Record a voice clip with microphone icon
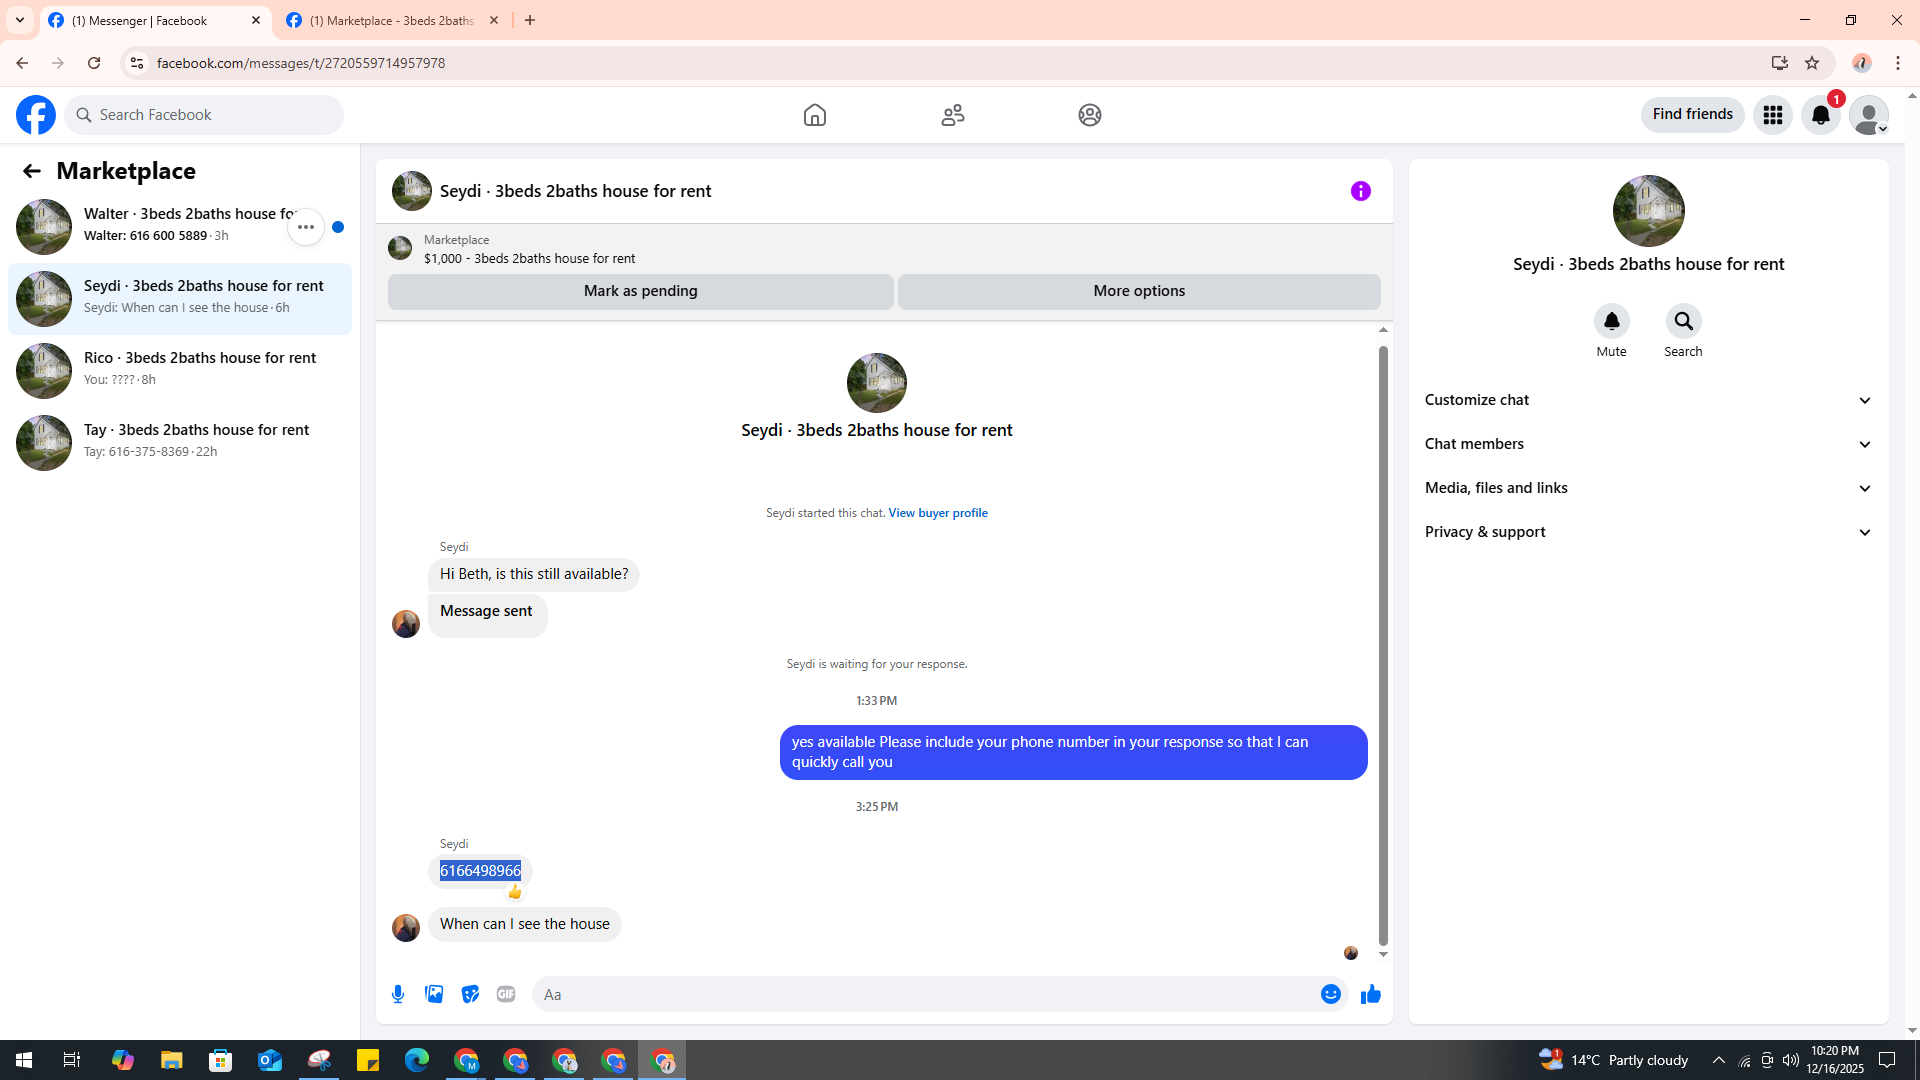Image resolution: width=1920 pixels, height=1080 pixels. pyautogui.click(x=398, y=994)
